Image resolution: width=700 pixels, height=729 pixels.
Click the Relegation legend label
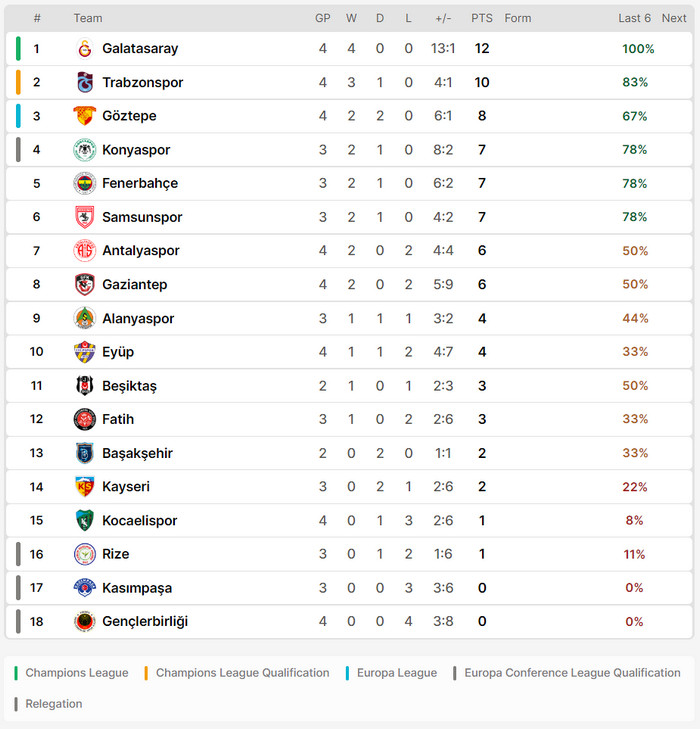[54, 704]
